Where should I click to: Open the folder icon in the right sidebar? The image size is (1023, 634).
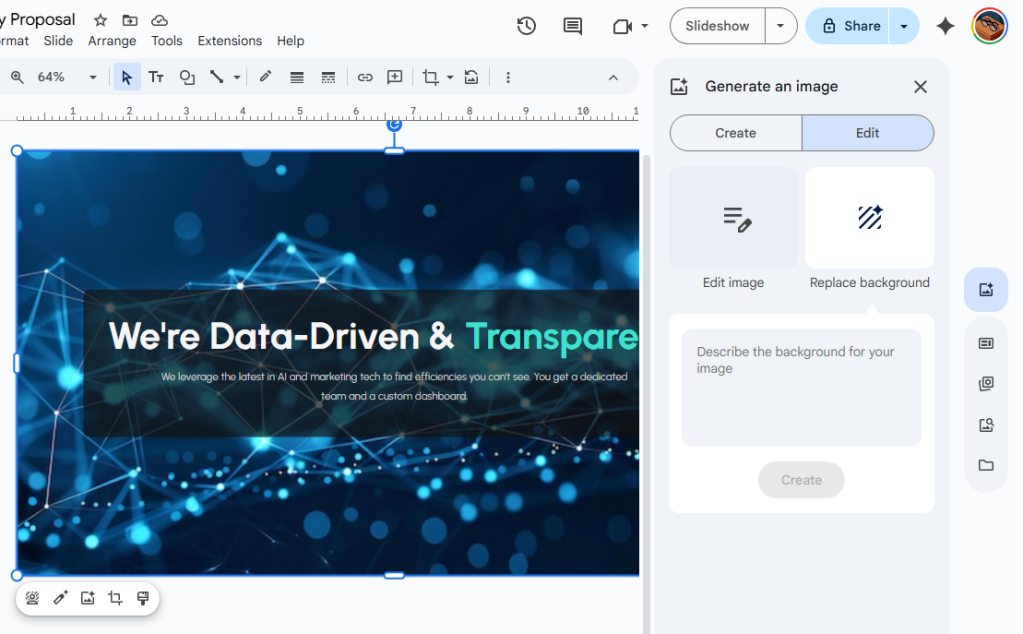pyautogui.click(x=986, y=465)
